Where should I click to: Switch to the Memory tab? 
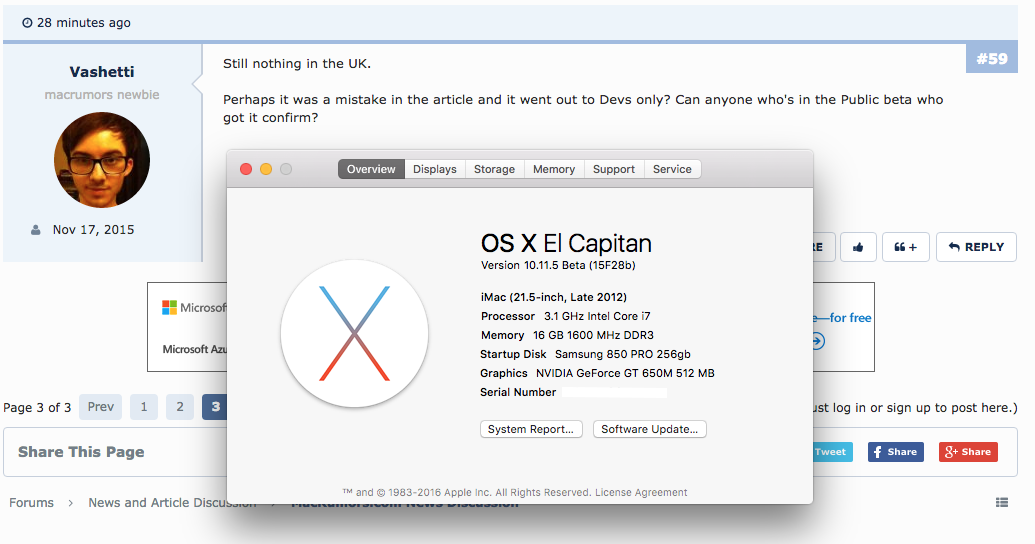[554, 169]
